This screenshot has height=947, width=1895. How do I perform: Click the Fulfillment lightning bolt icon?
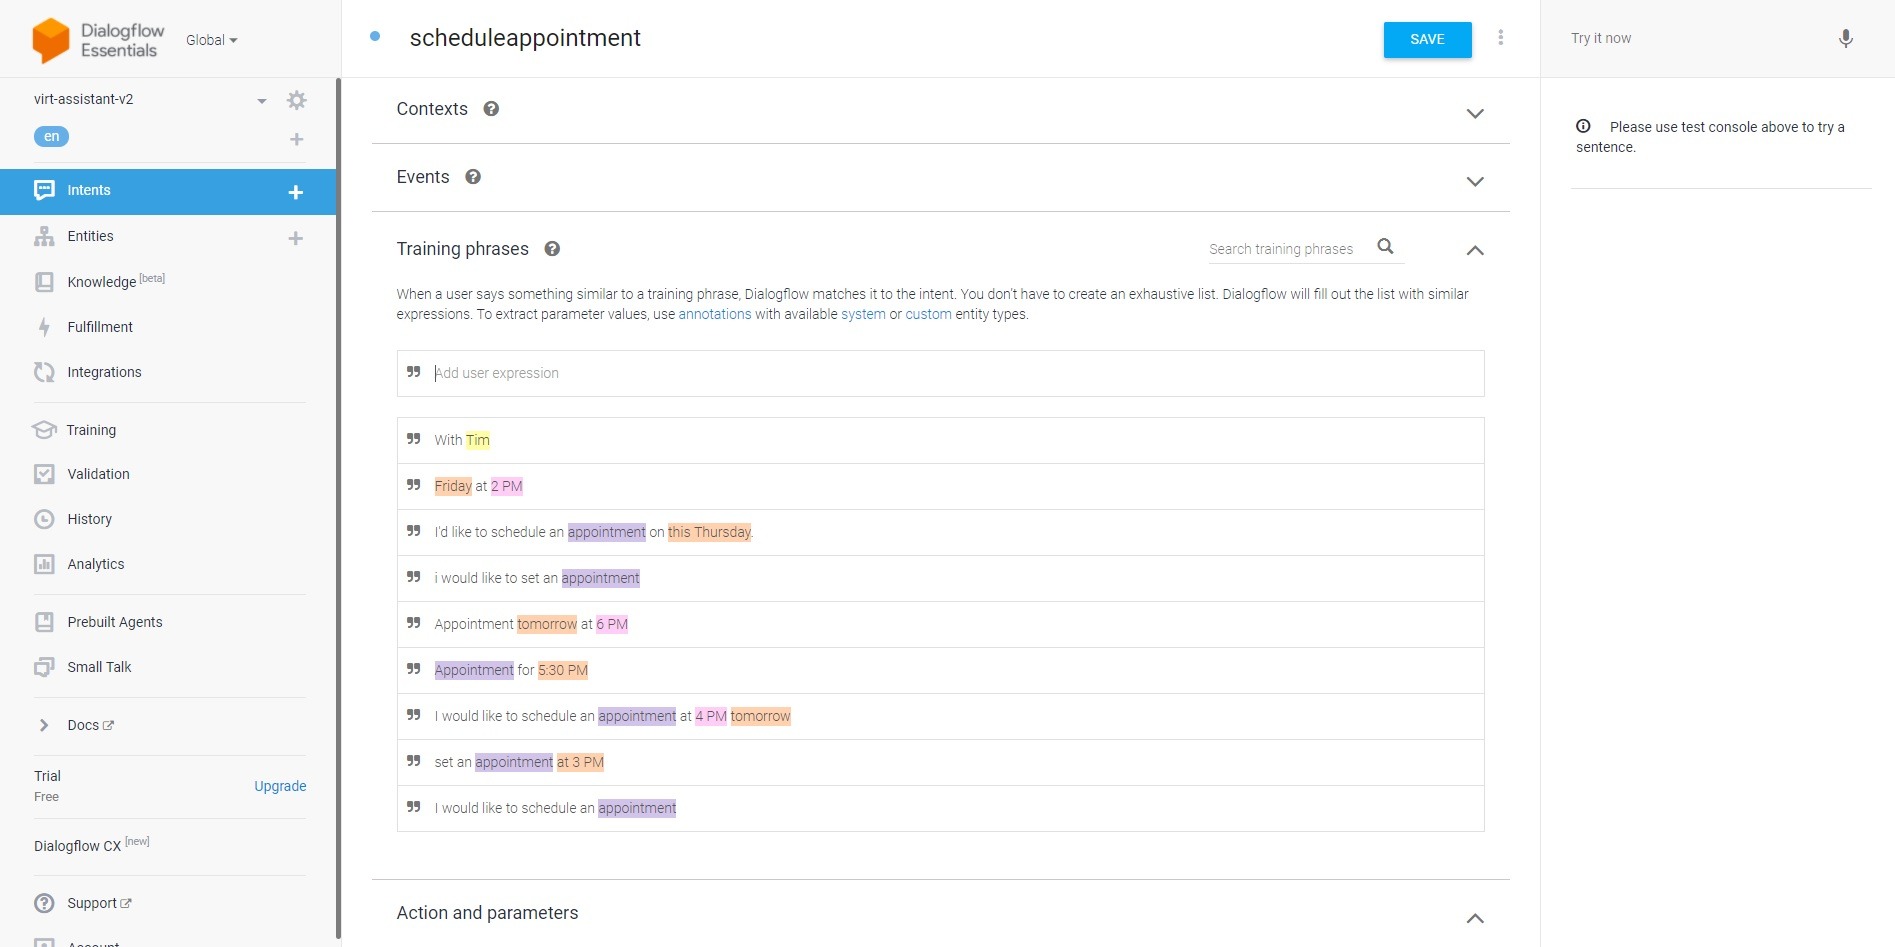[x=44, y=327]
